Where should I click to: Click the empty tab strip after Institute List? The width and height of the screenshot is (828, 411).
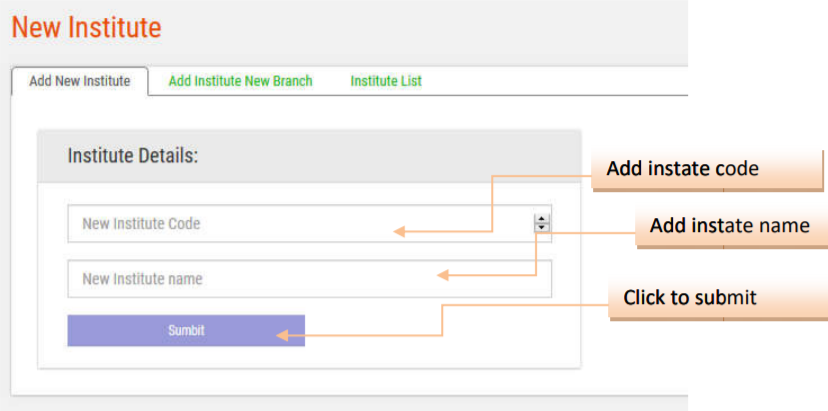560,81
